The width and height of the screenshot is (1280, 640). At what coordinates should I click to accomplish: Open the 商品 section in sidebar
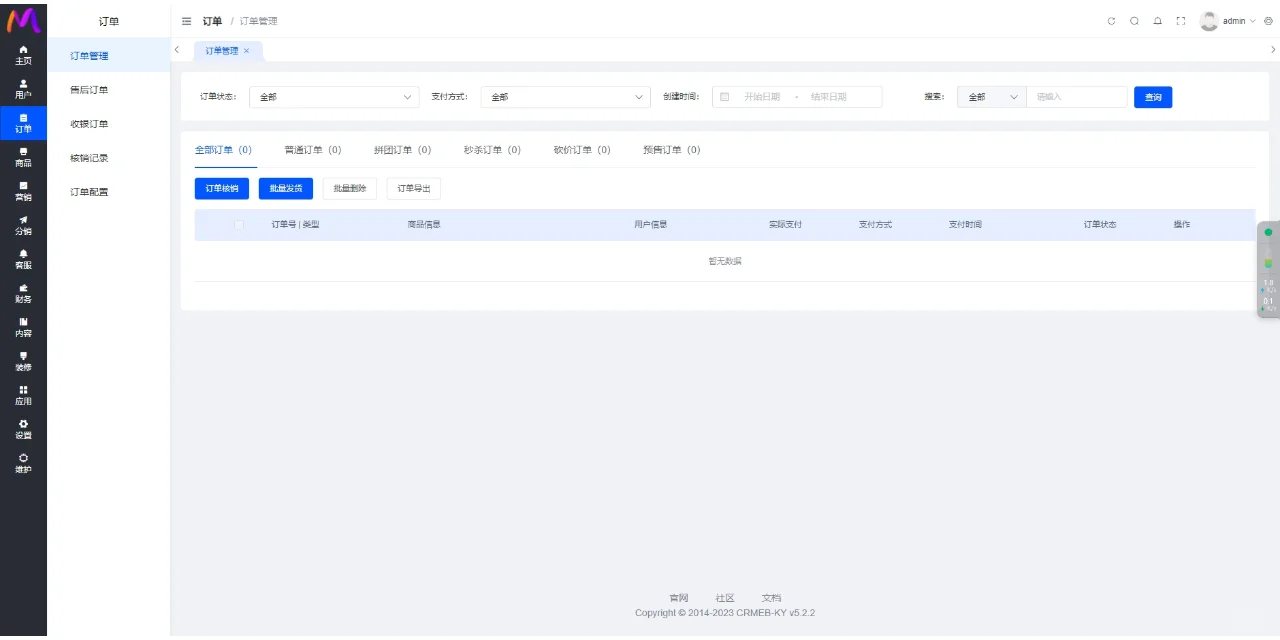point(23,157)
